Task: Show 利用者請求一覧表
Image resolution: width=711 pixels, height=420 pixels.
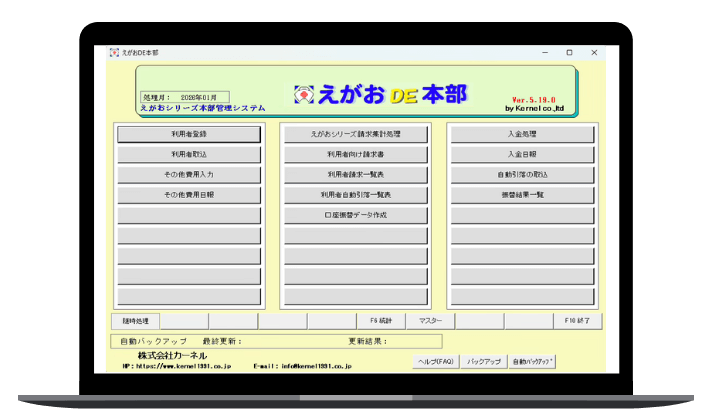Action: pyautogui.click(x=355, y=175)
